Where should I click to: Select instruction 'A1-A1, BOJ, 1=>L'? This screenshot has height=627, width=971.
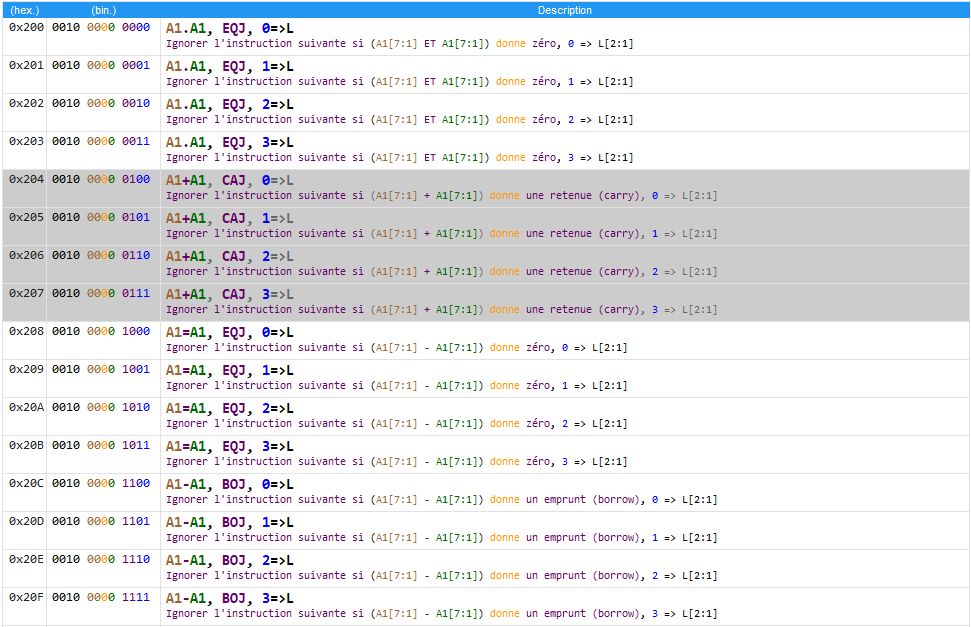(230, 522)
